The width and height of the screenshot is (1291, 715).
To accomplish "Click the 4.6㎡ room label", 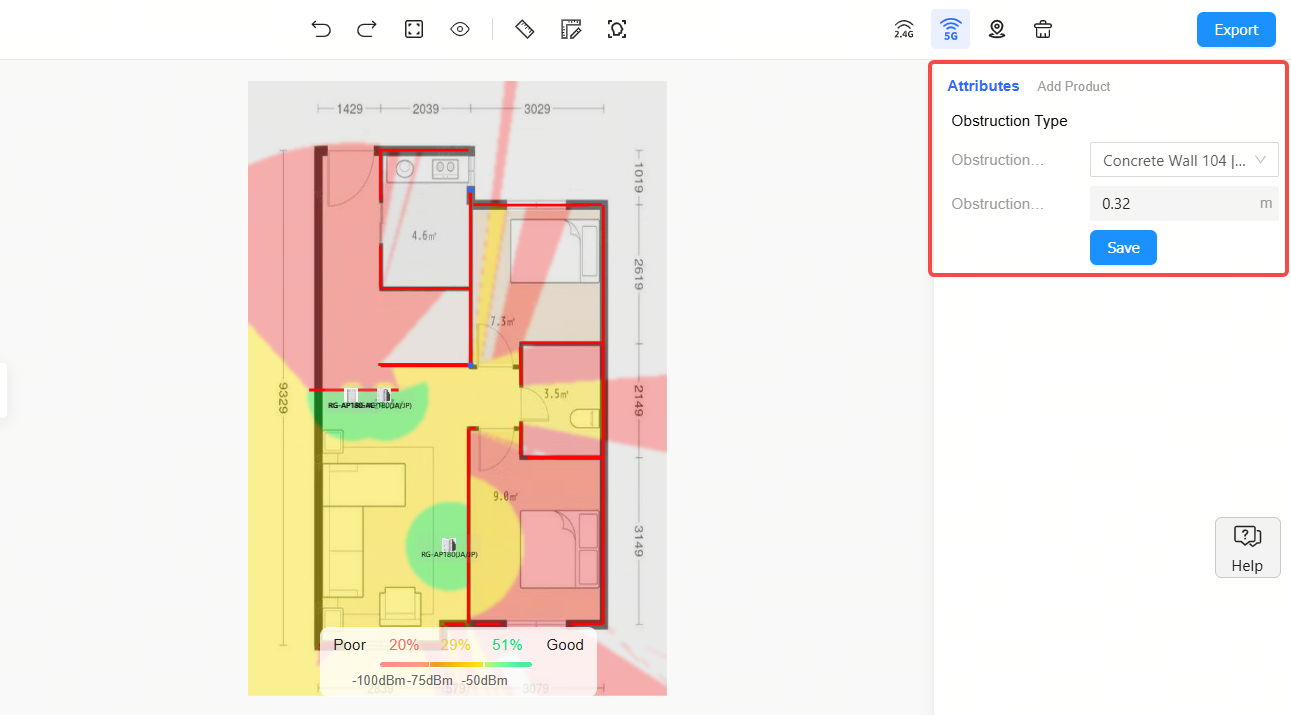I will (424, 237).
